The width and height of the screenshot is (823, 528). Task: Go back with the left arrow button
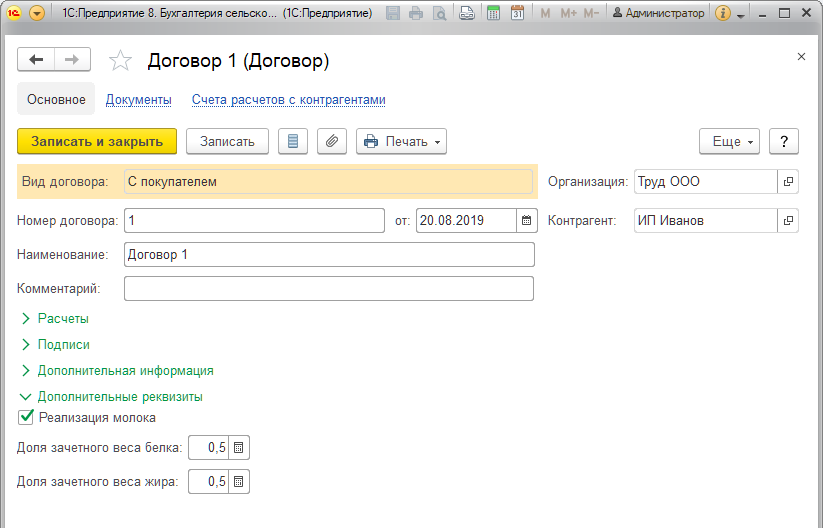tap(36, 59)
